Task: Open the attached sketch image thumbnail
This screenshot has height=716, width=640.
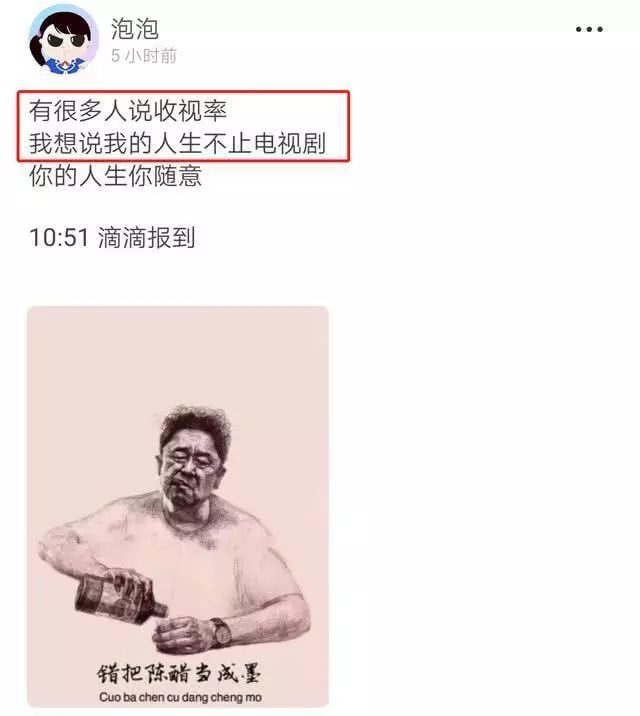Action: coord(178,507)
